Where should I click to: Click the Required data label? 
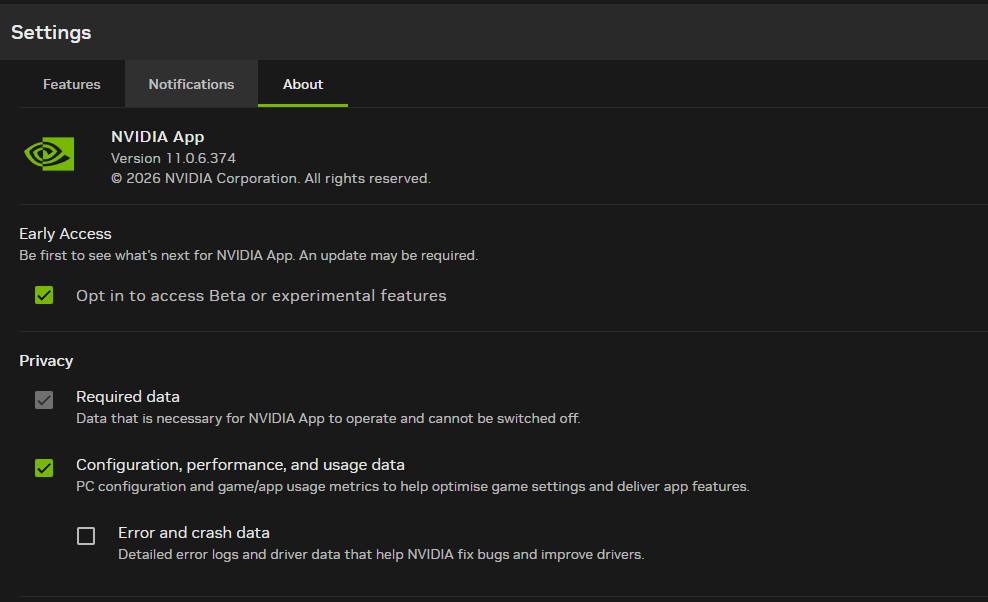(x=128, y=397)
